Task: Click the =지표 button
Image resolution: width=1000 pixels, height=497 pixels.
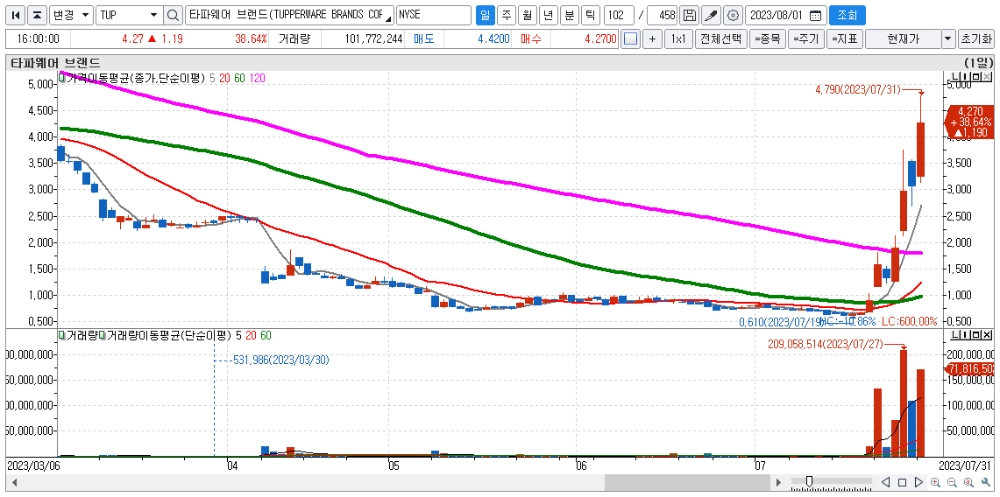Action: click(x=844, y=39)
